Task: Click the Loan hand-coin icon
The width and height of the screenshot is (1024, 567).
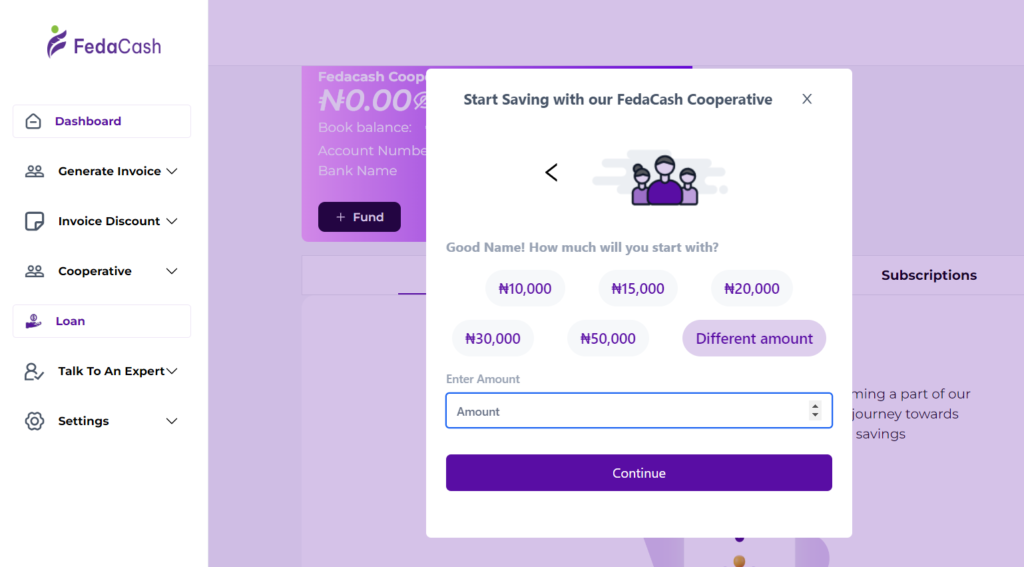Action: 34,321
